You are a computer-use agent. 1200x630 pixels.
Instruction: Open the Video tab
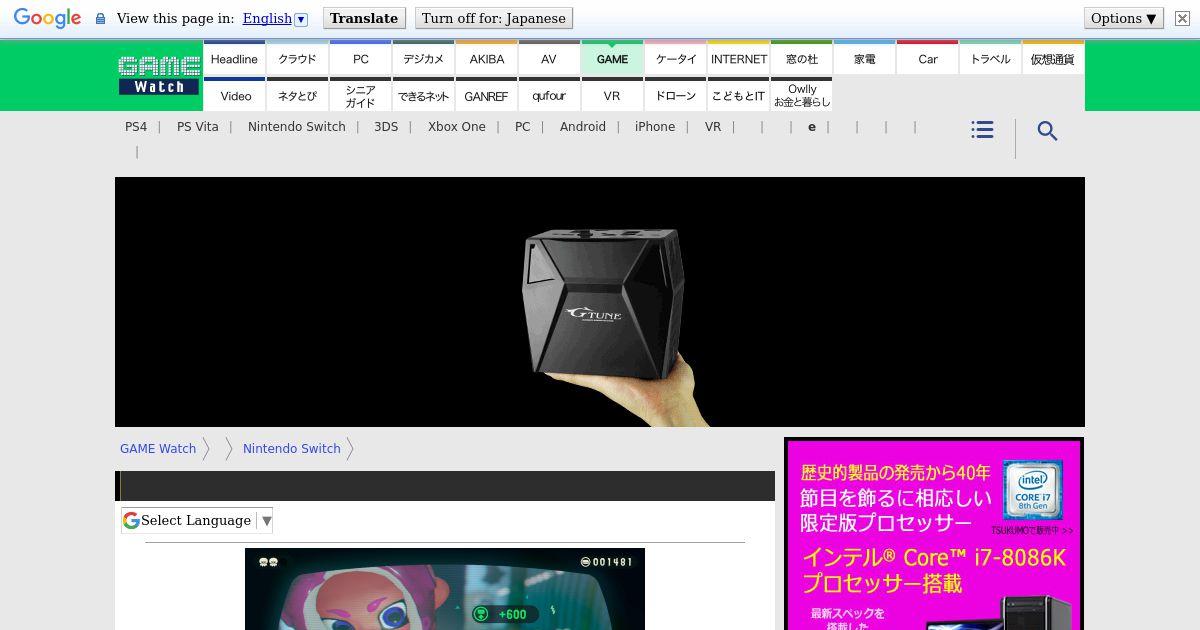234,95
